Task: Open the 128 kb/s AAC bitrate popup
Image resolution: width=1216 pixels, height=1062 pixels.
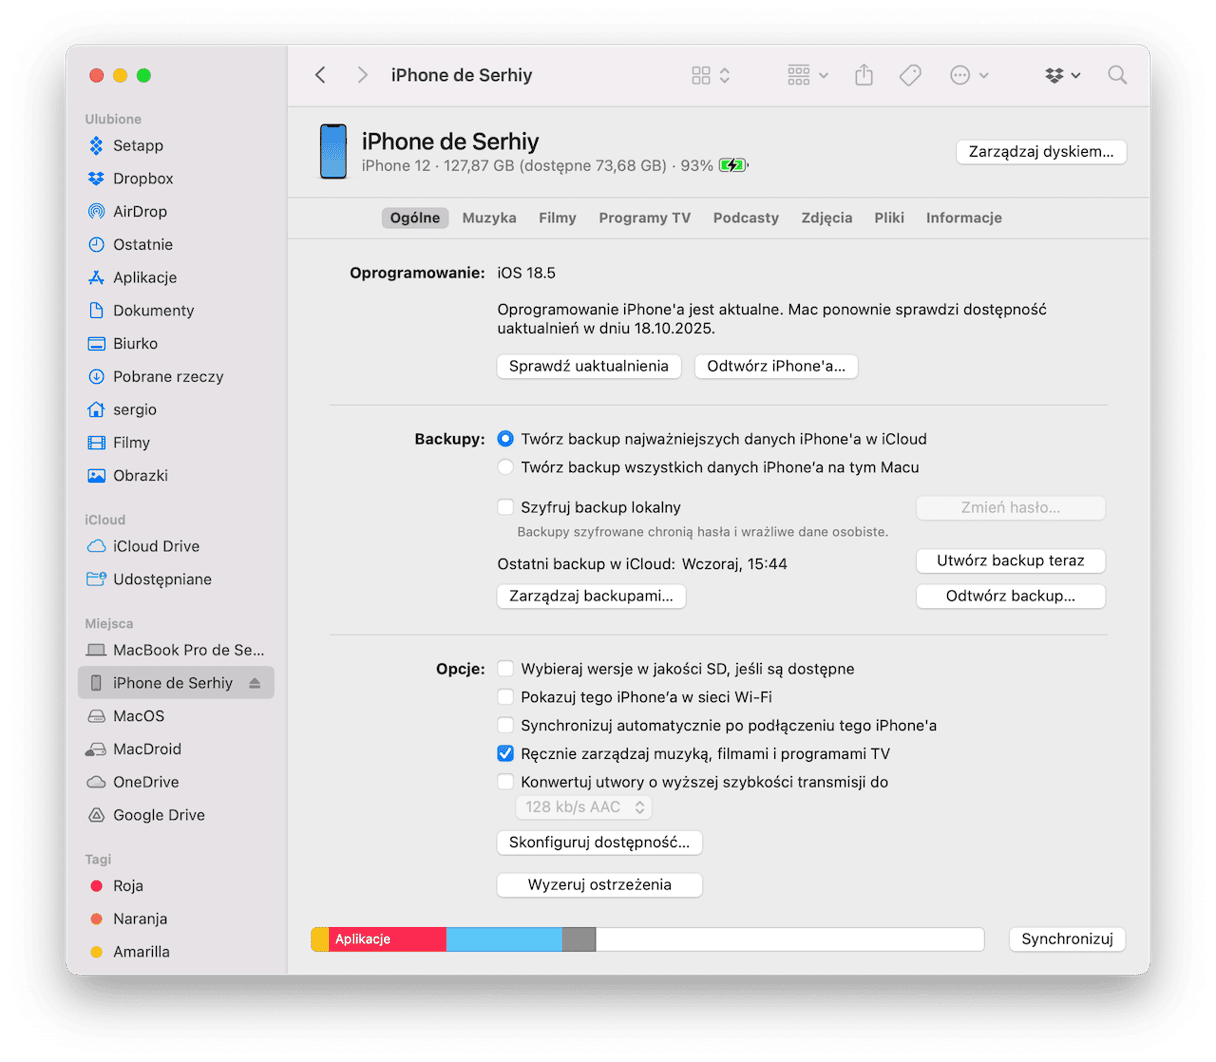Action: (x=584, y=807)
